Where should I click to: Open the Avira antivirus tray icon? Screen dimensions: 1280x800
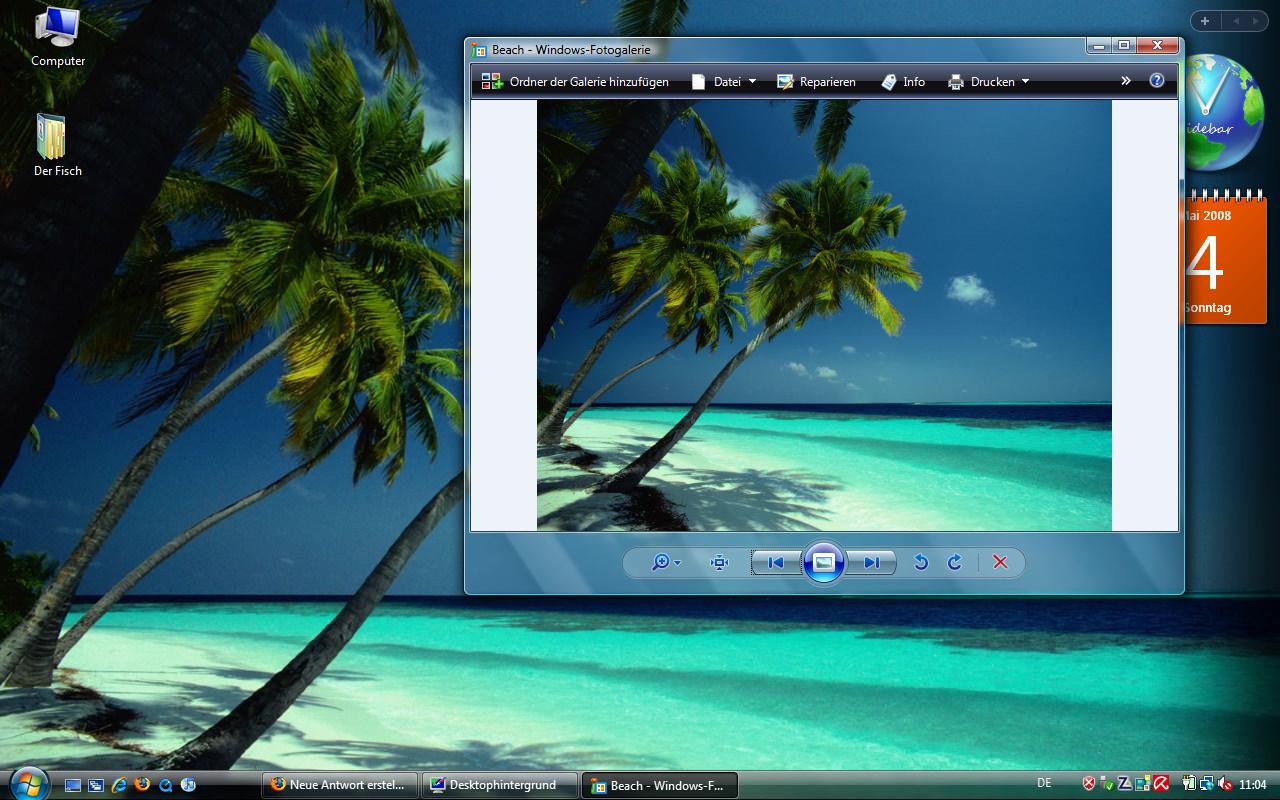pos(1162,784)
